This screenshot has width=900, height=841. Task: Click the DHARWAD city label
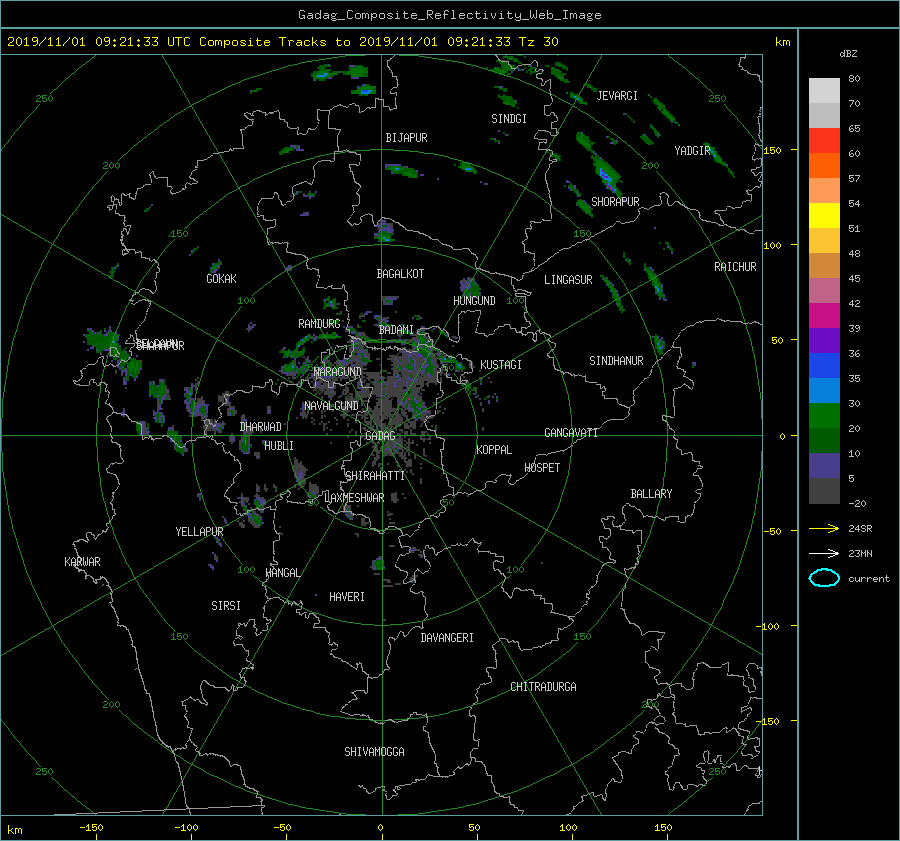(261, 427)
